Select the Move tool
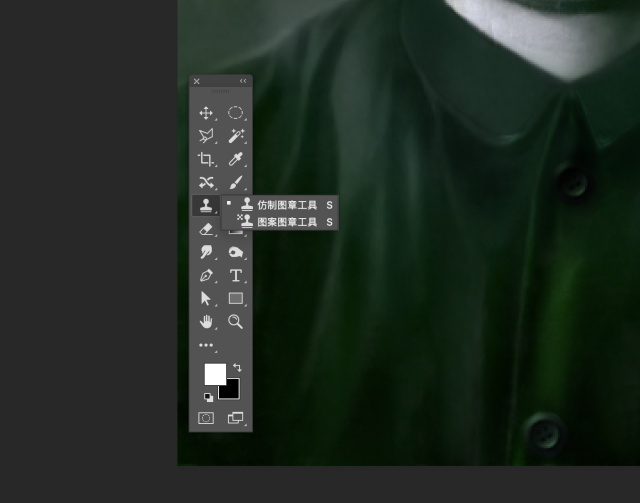This screenshot has width=640, height=503. [x=206, y=113]
